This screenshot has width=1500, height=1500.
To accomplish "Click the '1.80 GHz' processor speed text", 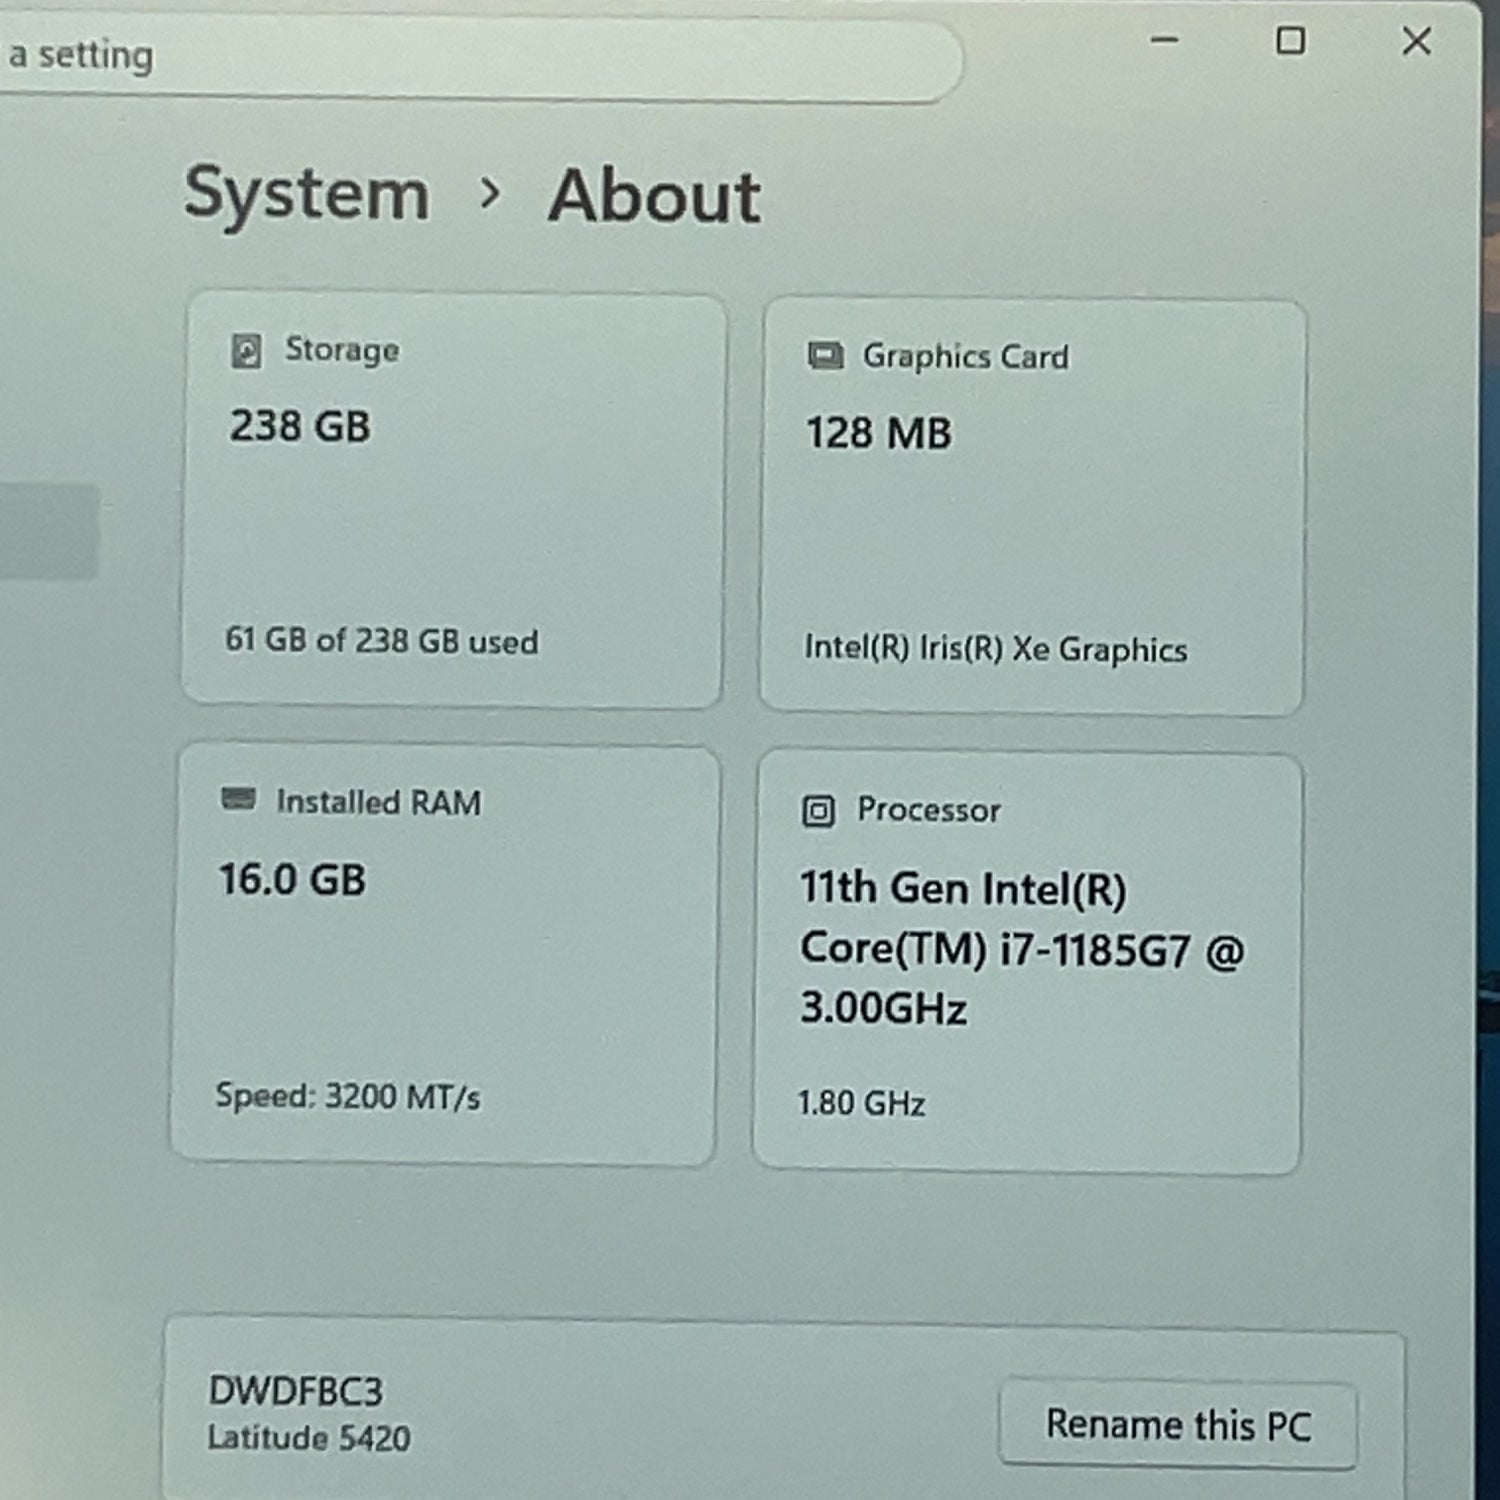I will click(x=861, y=1103).
